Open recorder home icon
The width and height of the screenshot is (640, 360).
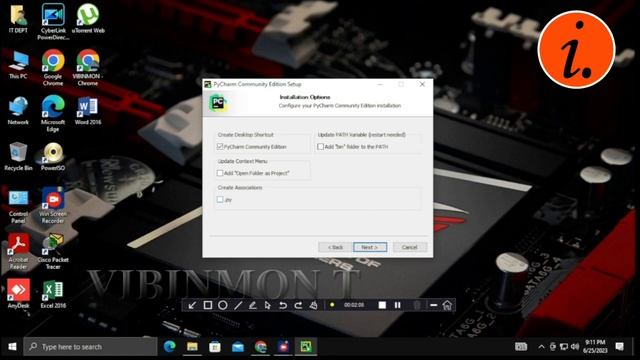(447, 305)
